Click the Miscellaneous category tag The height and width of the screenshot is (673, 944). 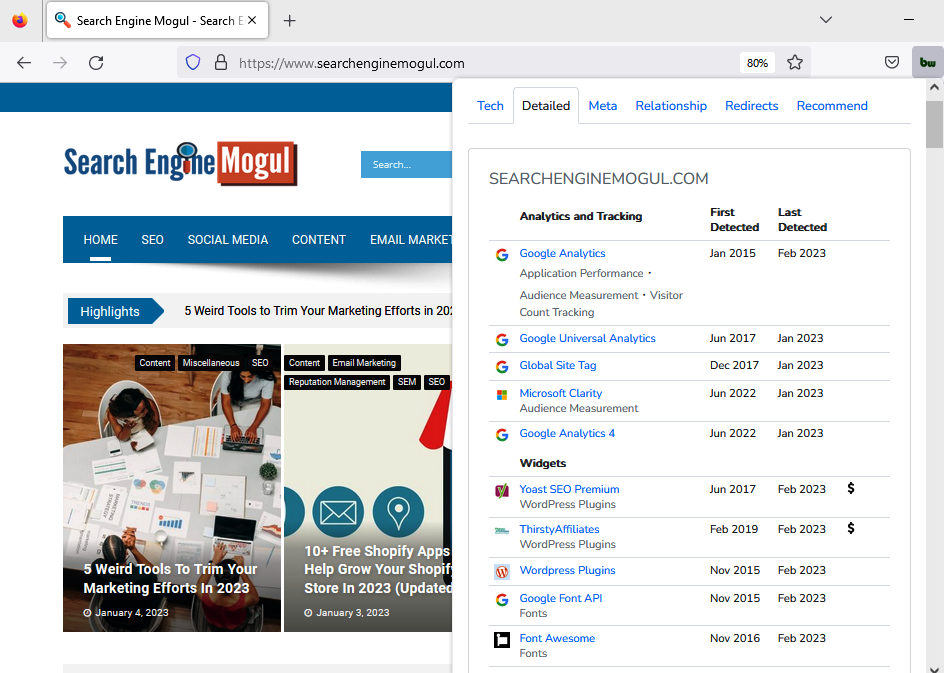point(211,363)
